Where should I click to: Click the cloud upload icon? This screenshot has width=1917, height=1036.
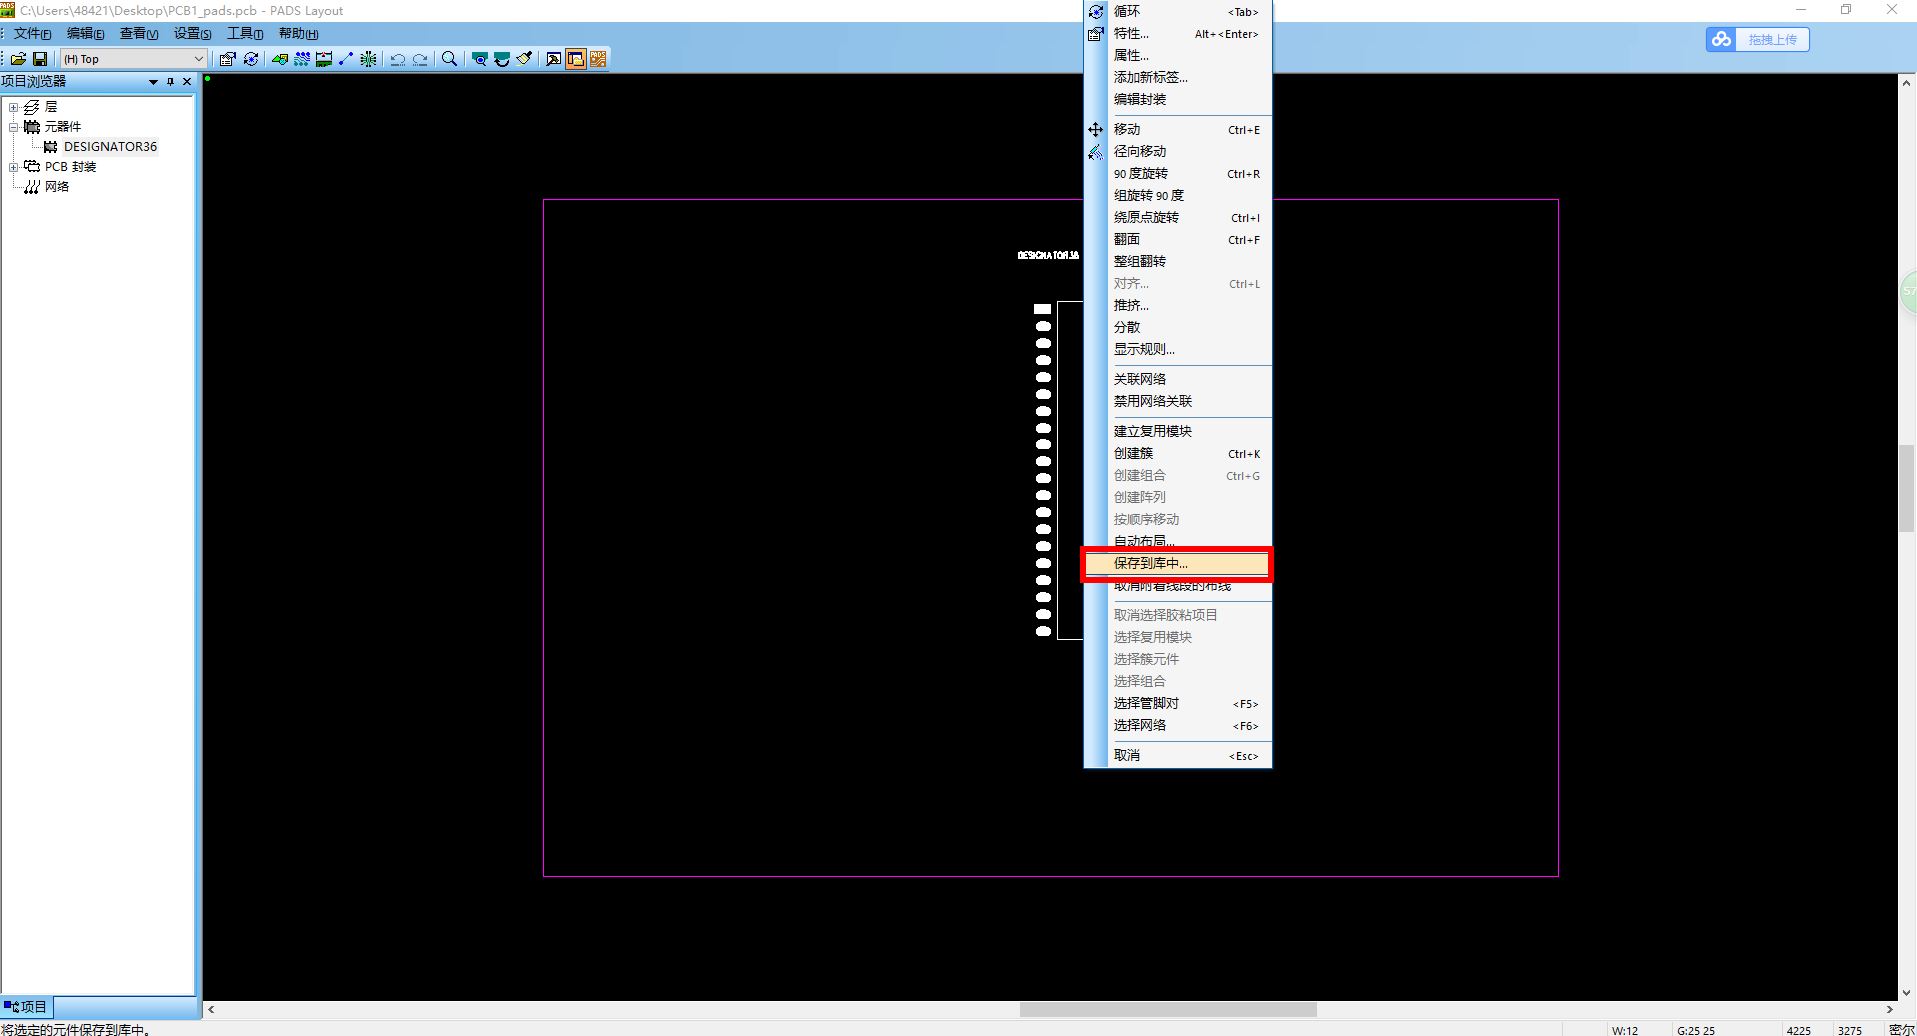[1721, 39]
